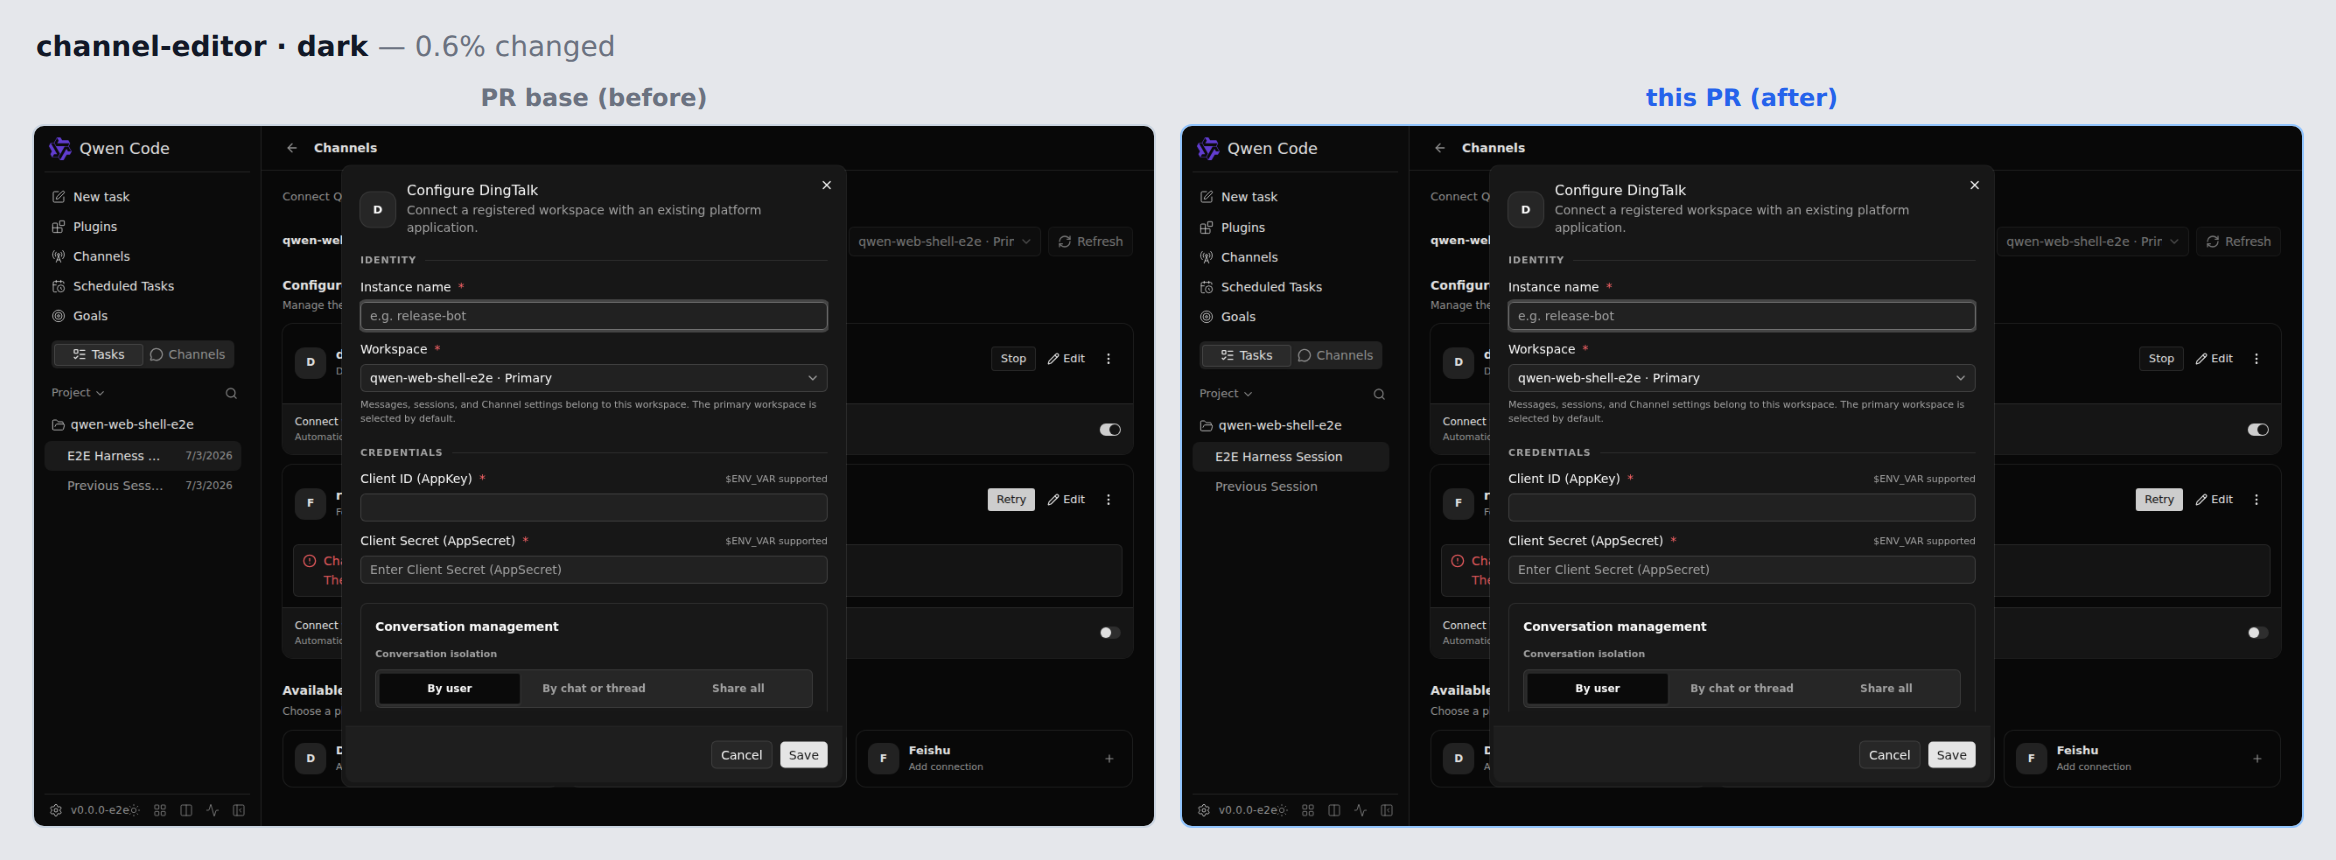
Task: Close the Configure DingTalk dialog in after panel
Action: pos(1975,185)
